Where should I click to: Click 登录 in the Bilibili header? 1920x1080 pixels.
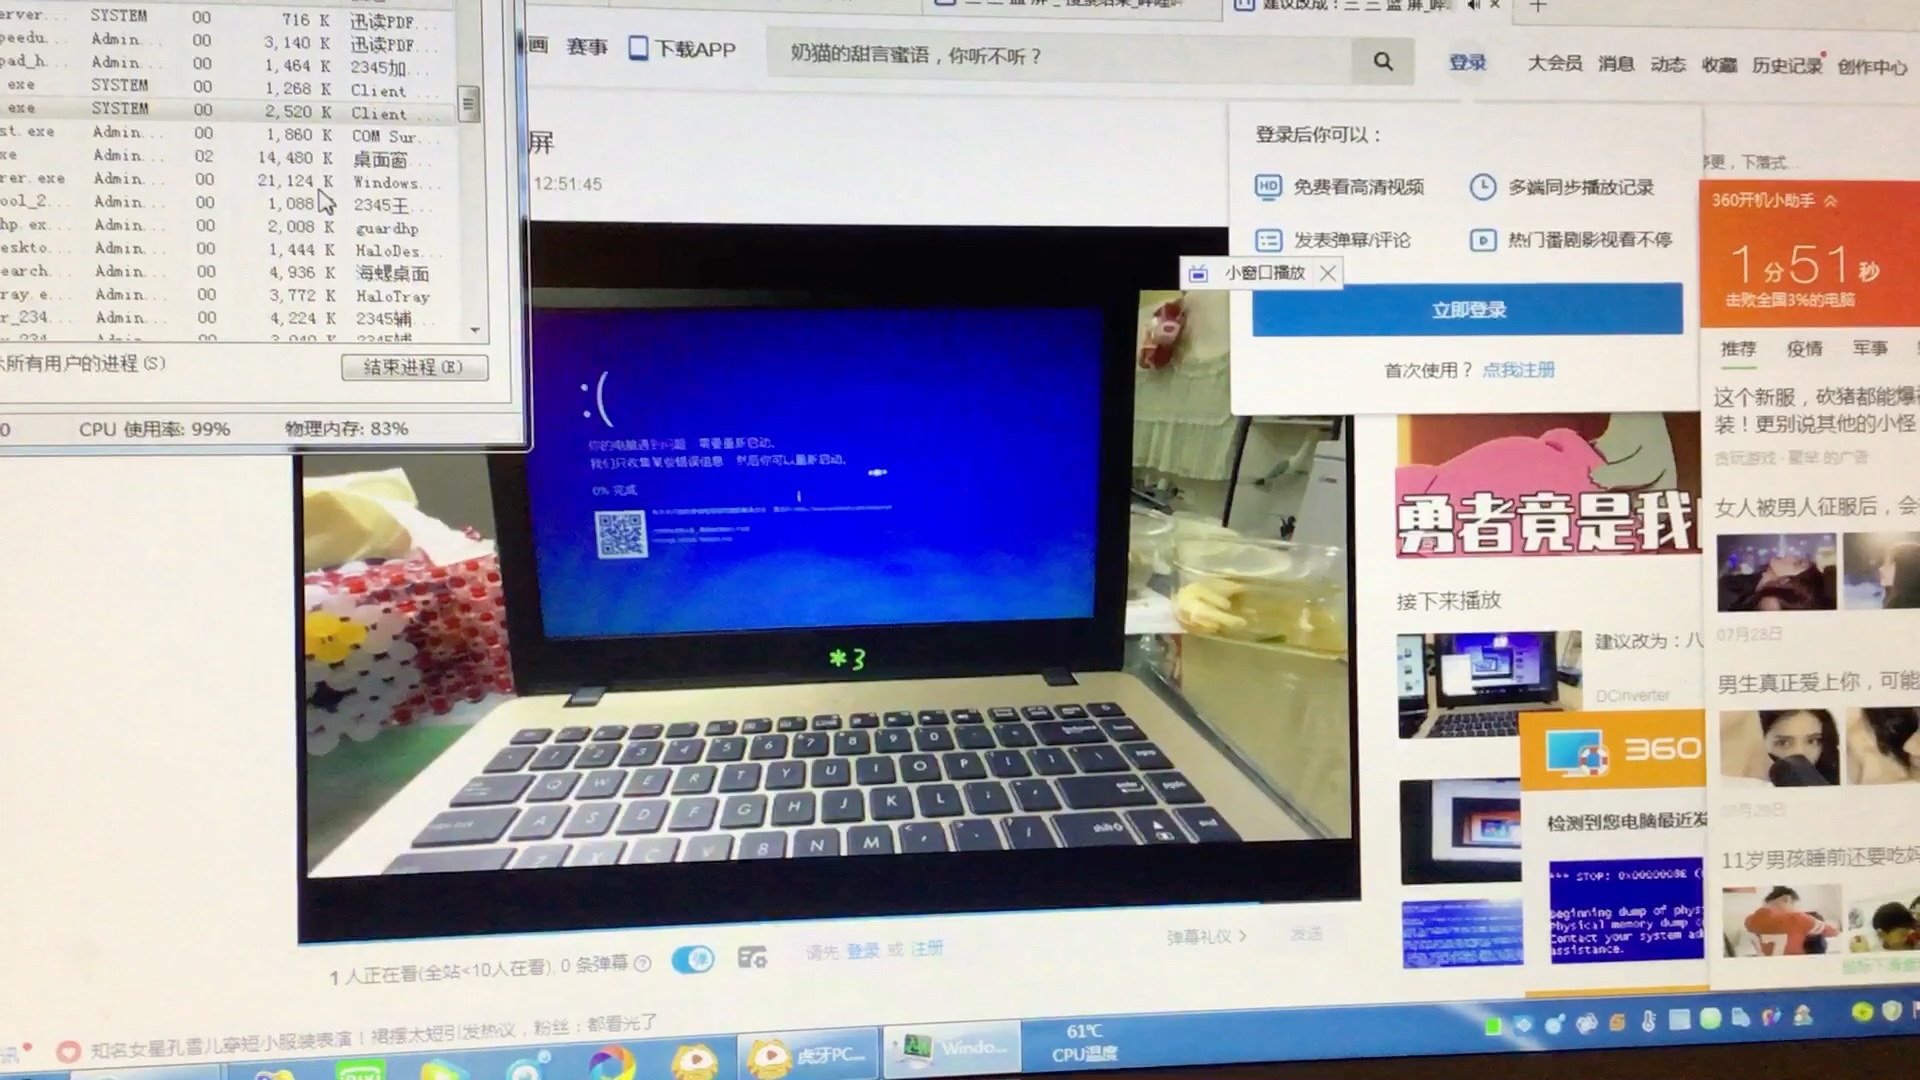click(x=1468, y=62)
